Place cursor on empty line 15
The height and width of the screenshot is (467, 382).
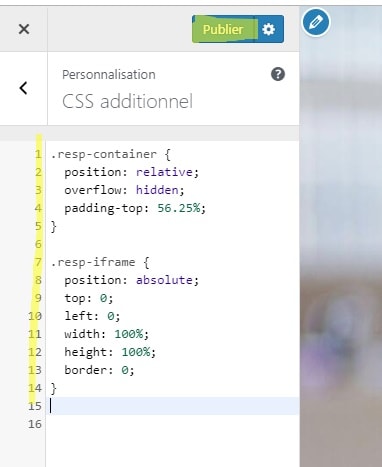point(173,406)
